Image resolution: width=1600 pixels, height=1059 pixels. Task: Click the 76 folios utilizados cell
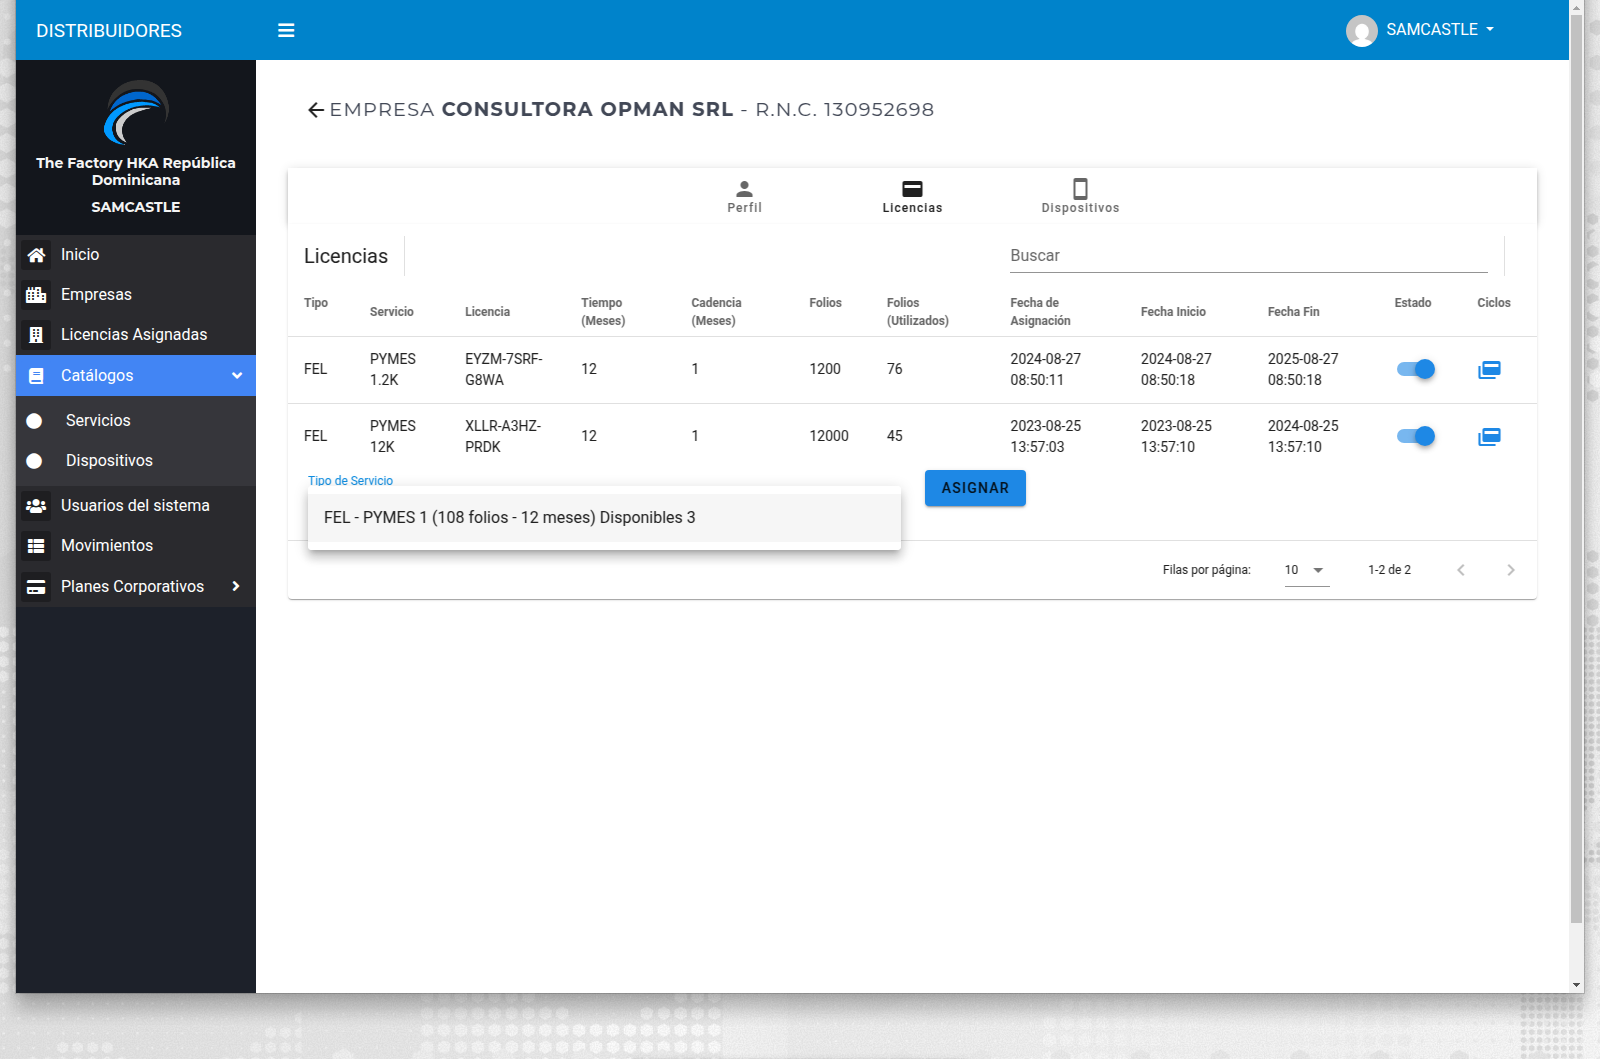pyautogui.click(x=894, y=370)
